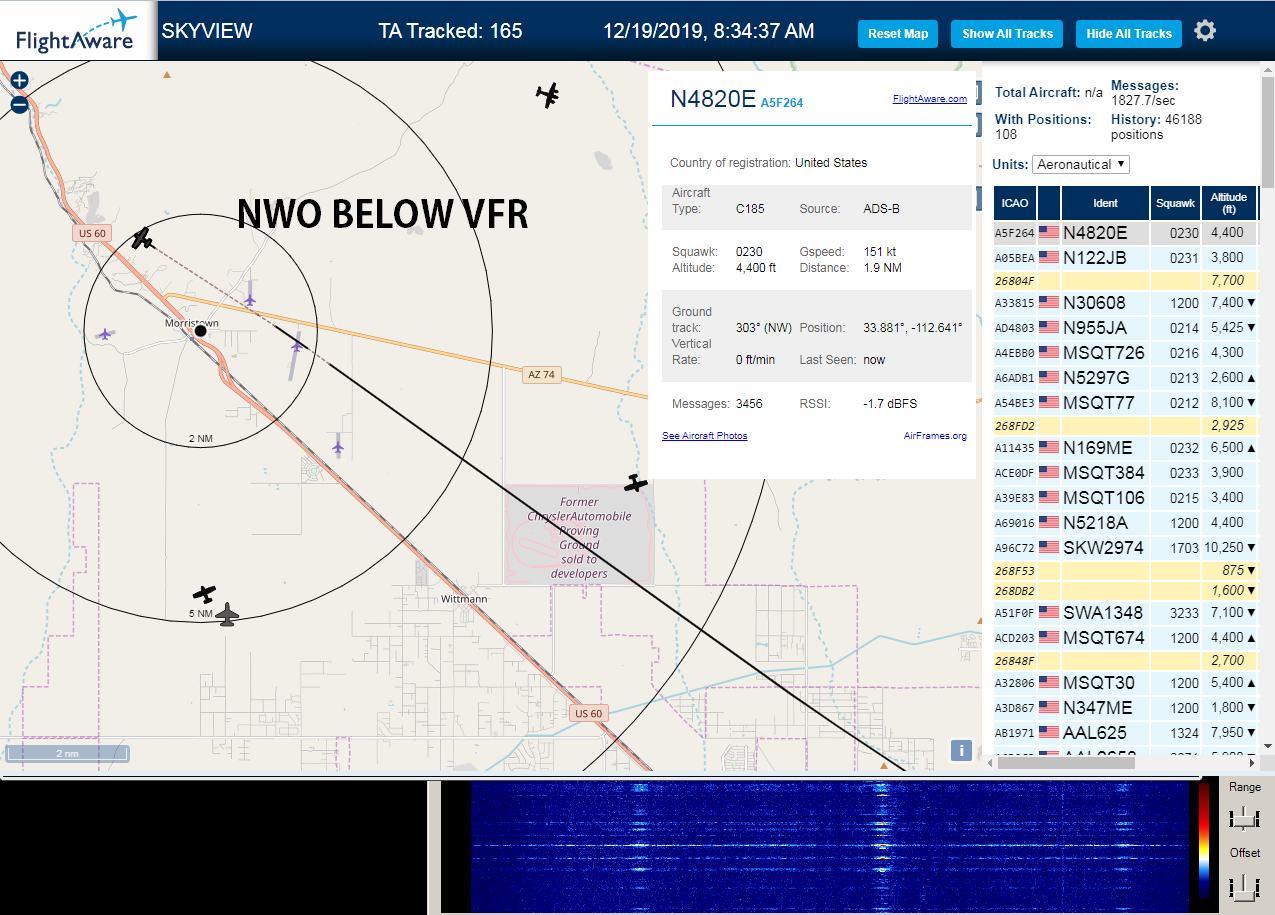This screenshot has width=1275, height=915.
Task: Select the black aircraft icon on US 60
Action: pyautogui.click(x=144, y=238)
